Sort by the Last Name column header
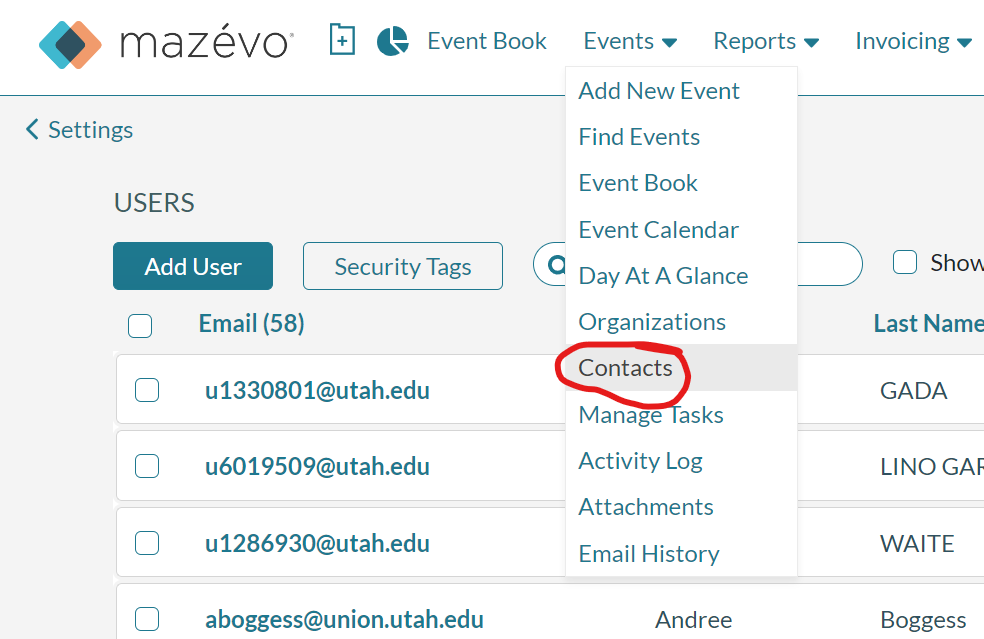 pos(929,324)
